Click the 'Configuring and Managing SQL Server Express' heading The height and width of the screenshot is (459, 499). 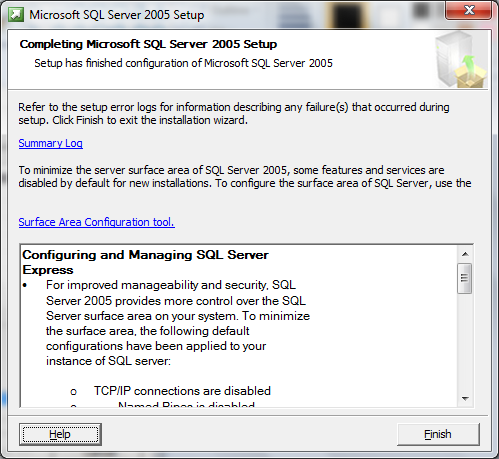pyautogui.click(x=145, y=262)
